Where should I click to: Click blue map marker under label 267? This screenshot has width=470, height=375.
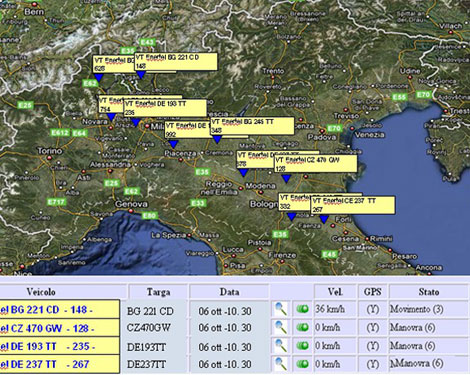tap(324, 219)
